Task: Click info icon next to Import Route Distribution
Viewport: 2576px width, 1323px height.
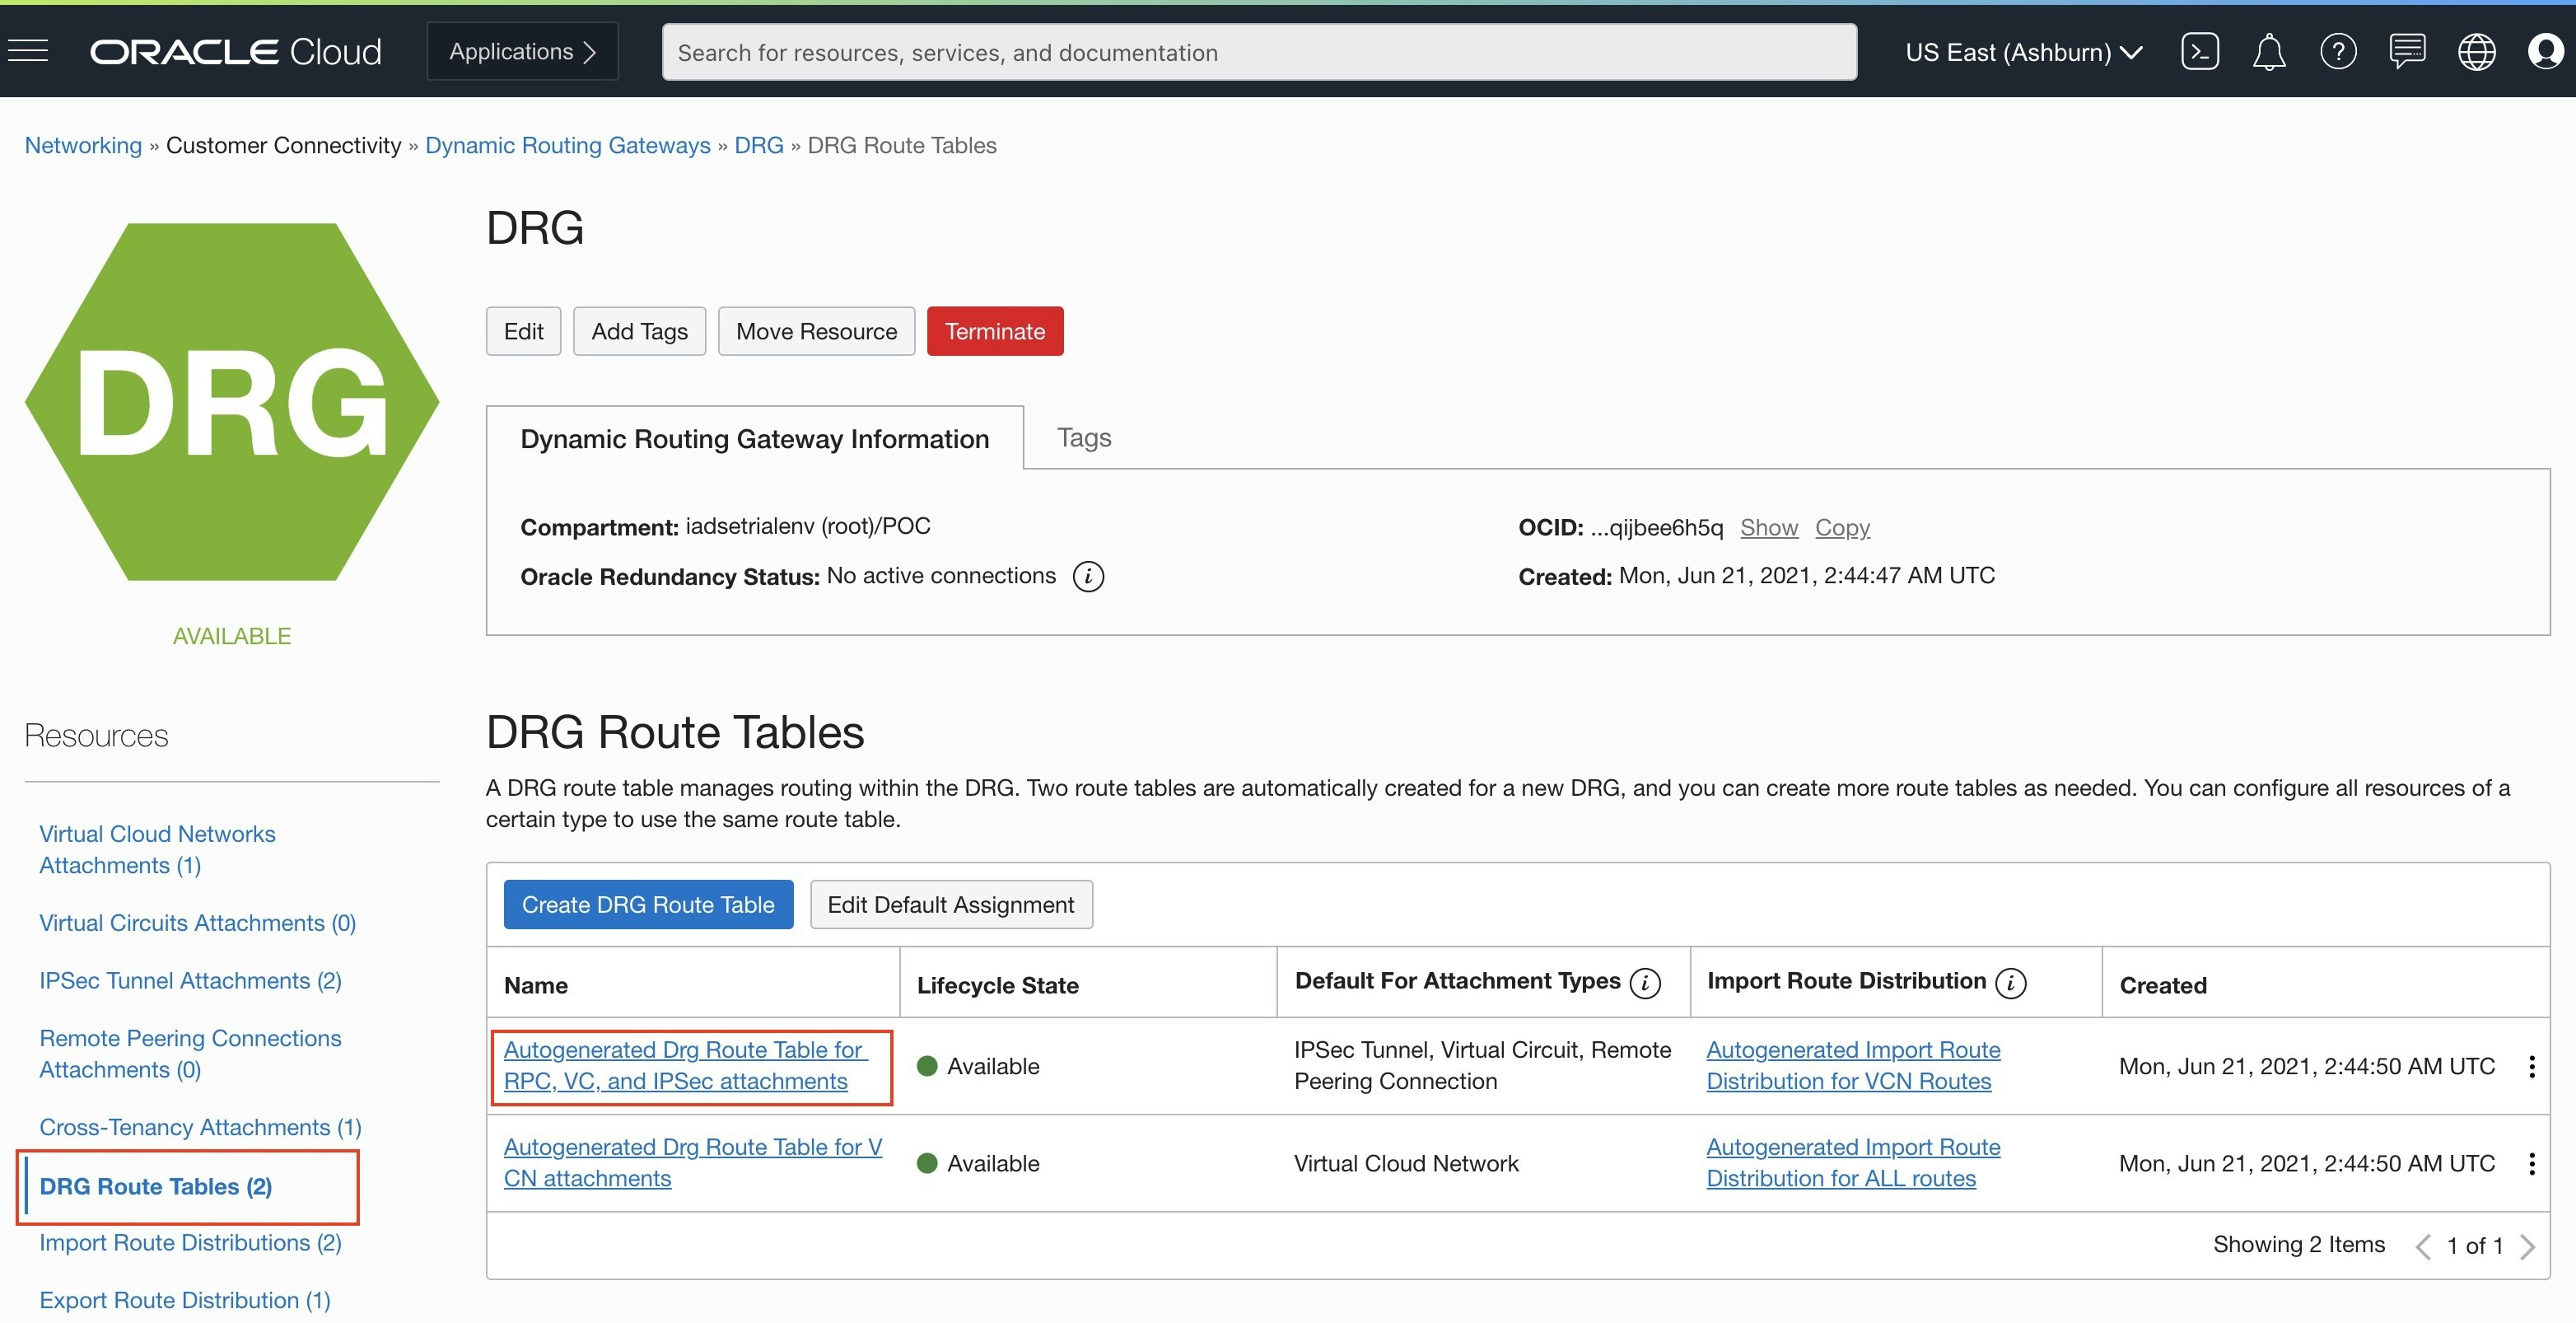Action: [x=2010, y=983]
